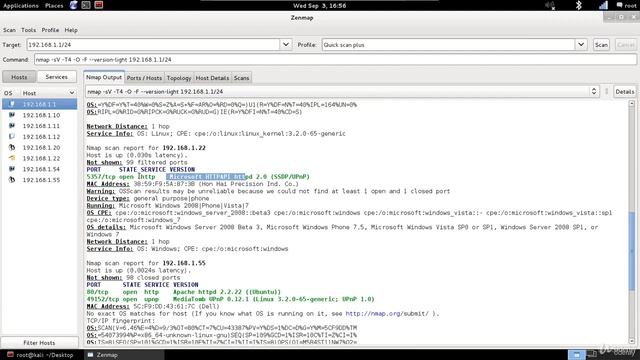Switch to the Scans tab
The height and width of the screenshot is (360, 640).
[x=241, y=78]
